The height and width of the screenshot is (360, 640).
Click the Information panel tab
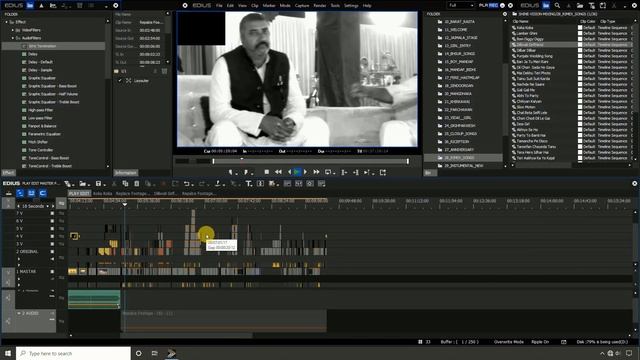[x=126, y=173]
